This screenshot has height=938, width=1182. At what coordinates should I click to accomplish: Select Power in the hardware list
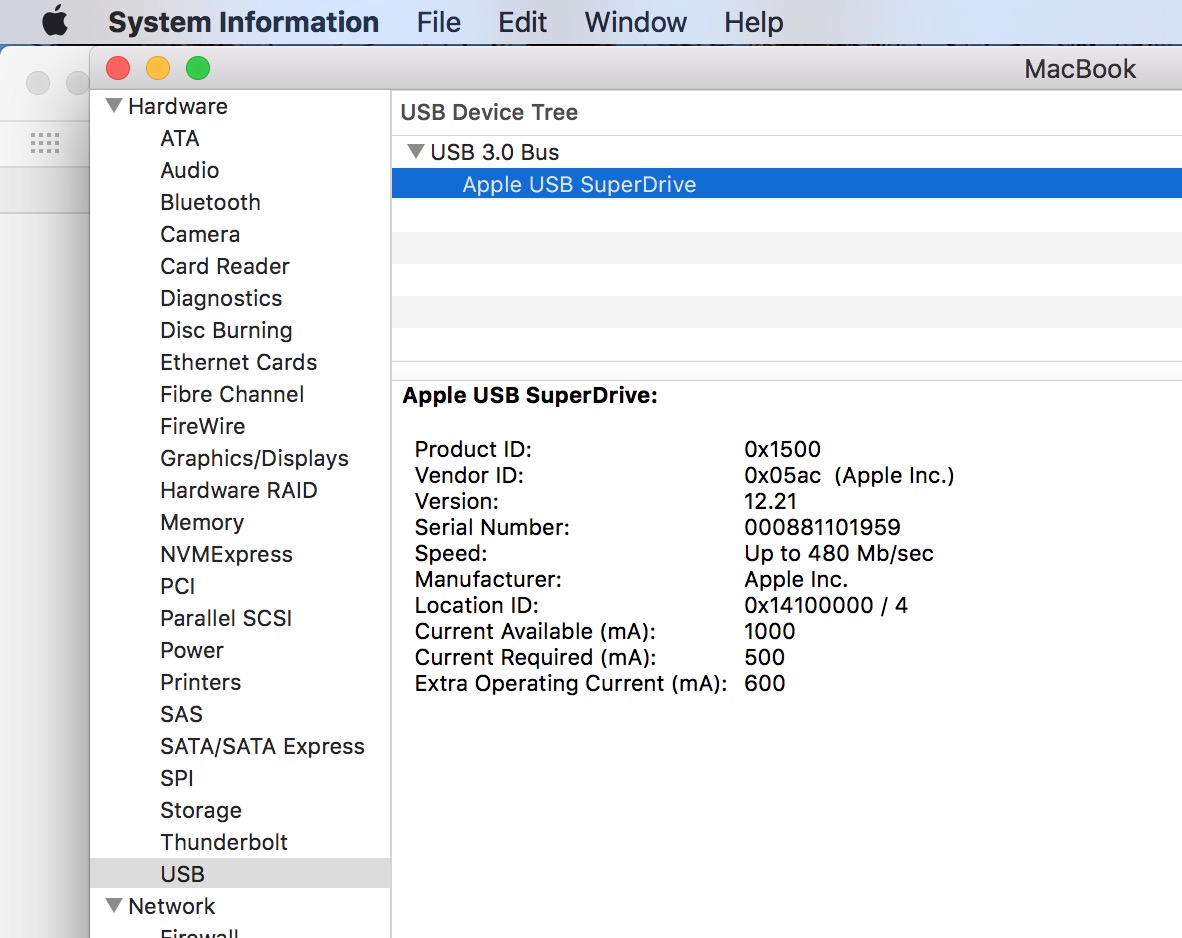(192, 650)
